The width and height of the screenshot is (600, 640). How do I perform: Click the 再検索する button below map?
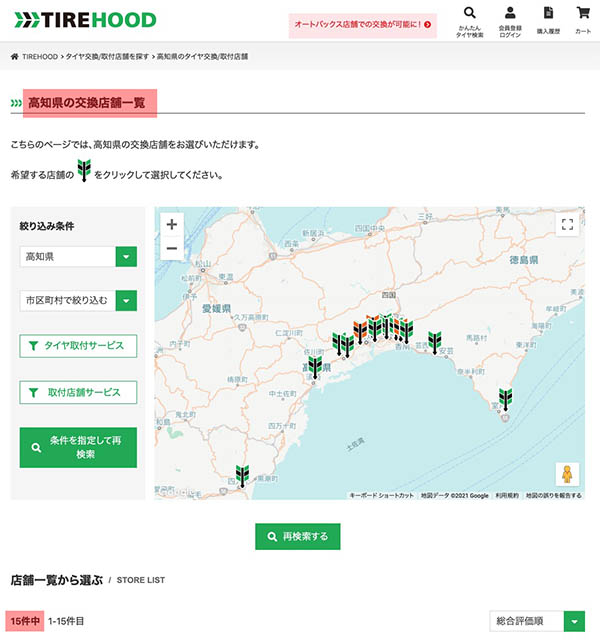click(298, 536)
